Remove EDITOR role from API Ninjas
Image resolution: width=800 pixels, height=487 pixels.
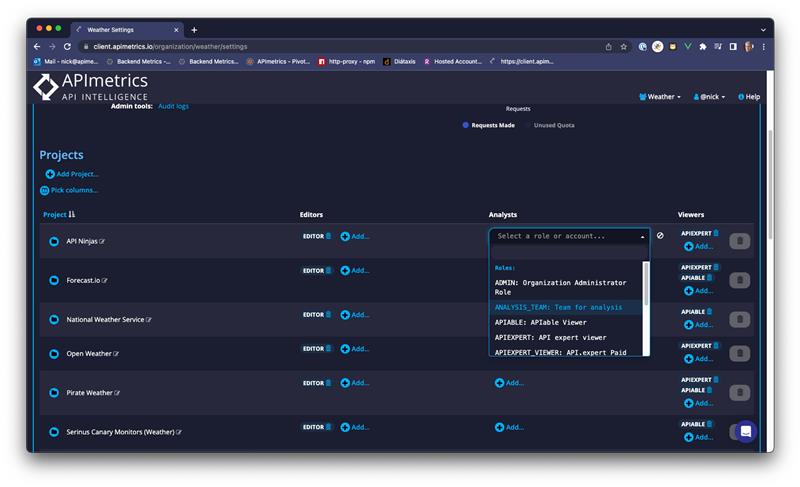(x=329, y=236)
